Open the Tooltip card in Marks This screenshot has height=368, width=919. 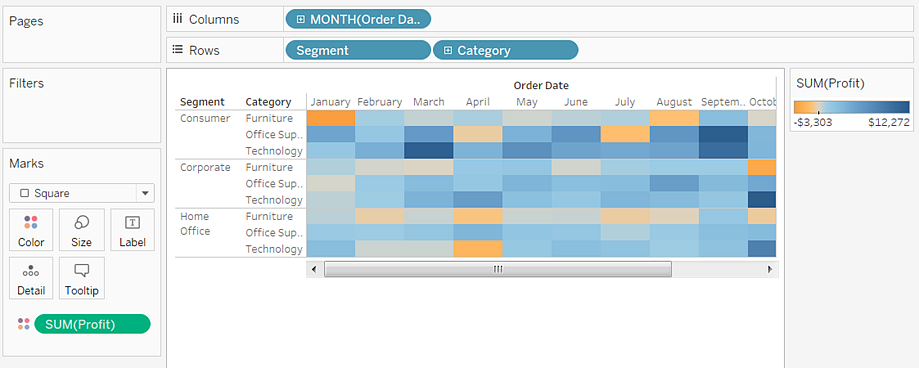point(81,278)
